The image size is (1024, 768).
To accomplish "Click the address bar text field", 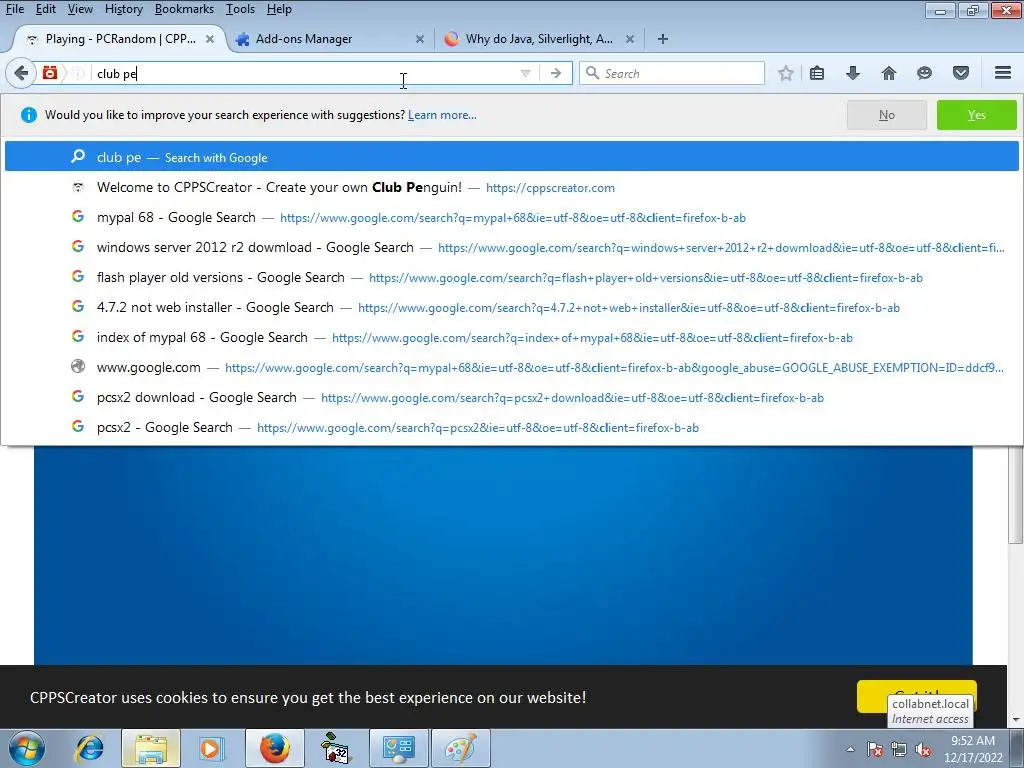I will click(304, 73).
